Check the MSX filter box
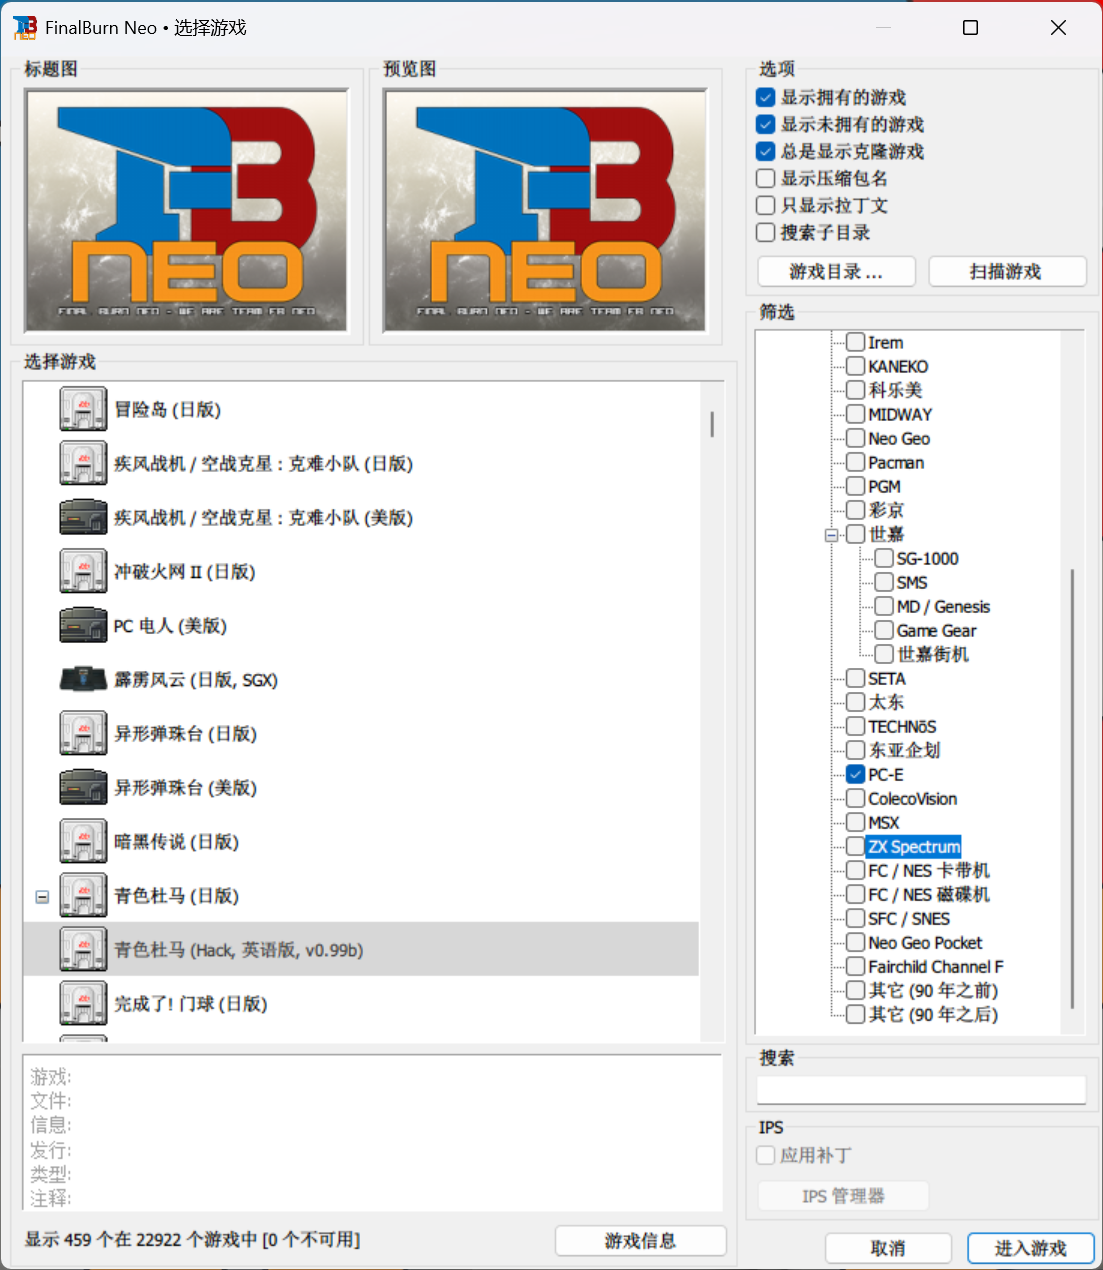The width and height of the screenshot is (1103, 1270). click(x=855, y=822)
